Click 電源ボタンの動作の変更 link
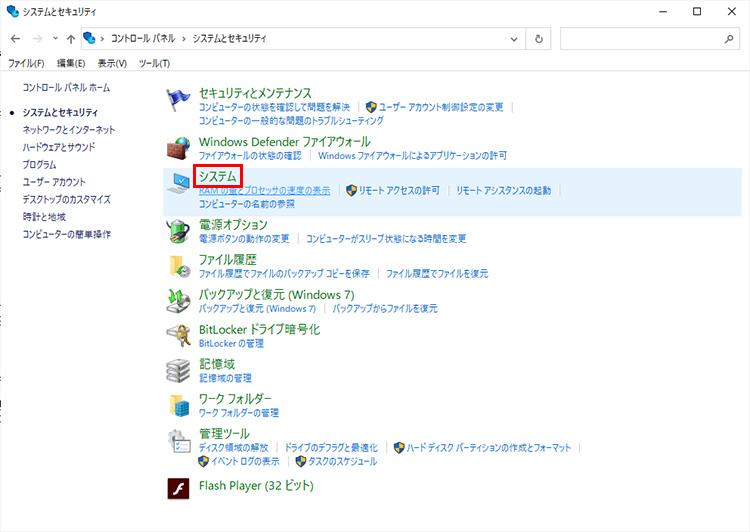750x532 pixels. tap(244, 238)
